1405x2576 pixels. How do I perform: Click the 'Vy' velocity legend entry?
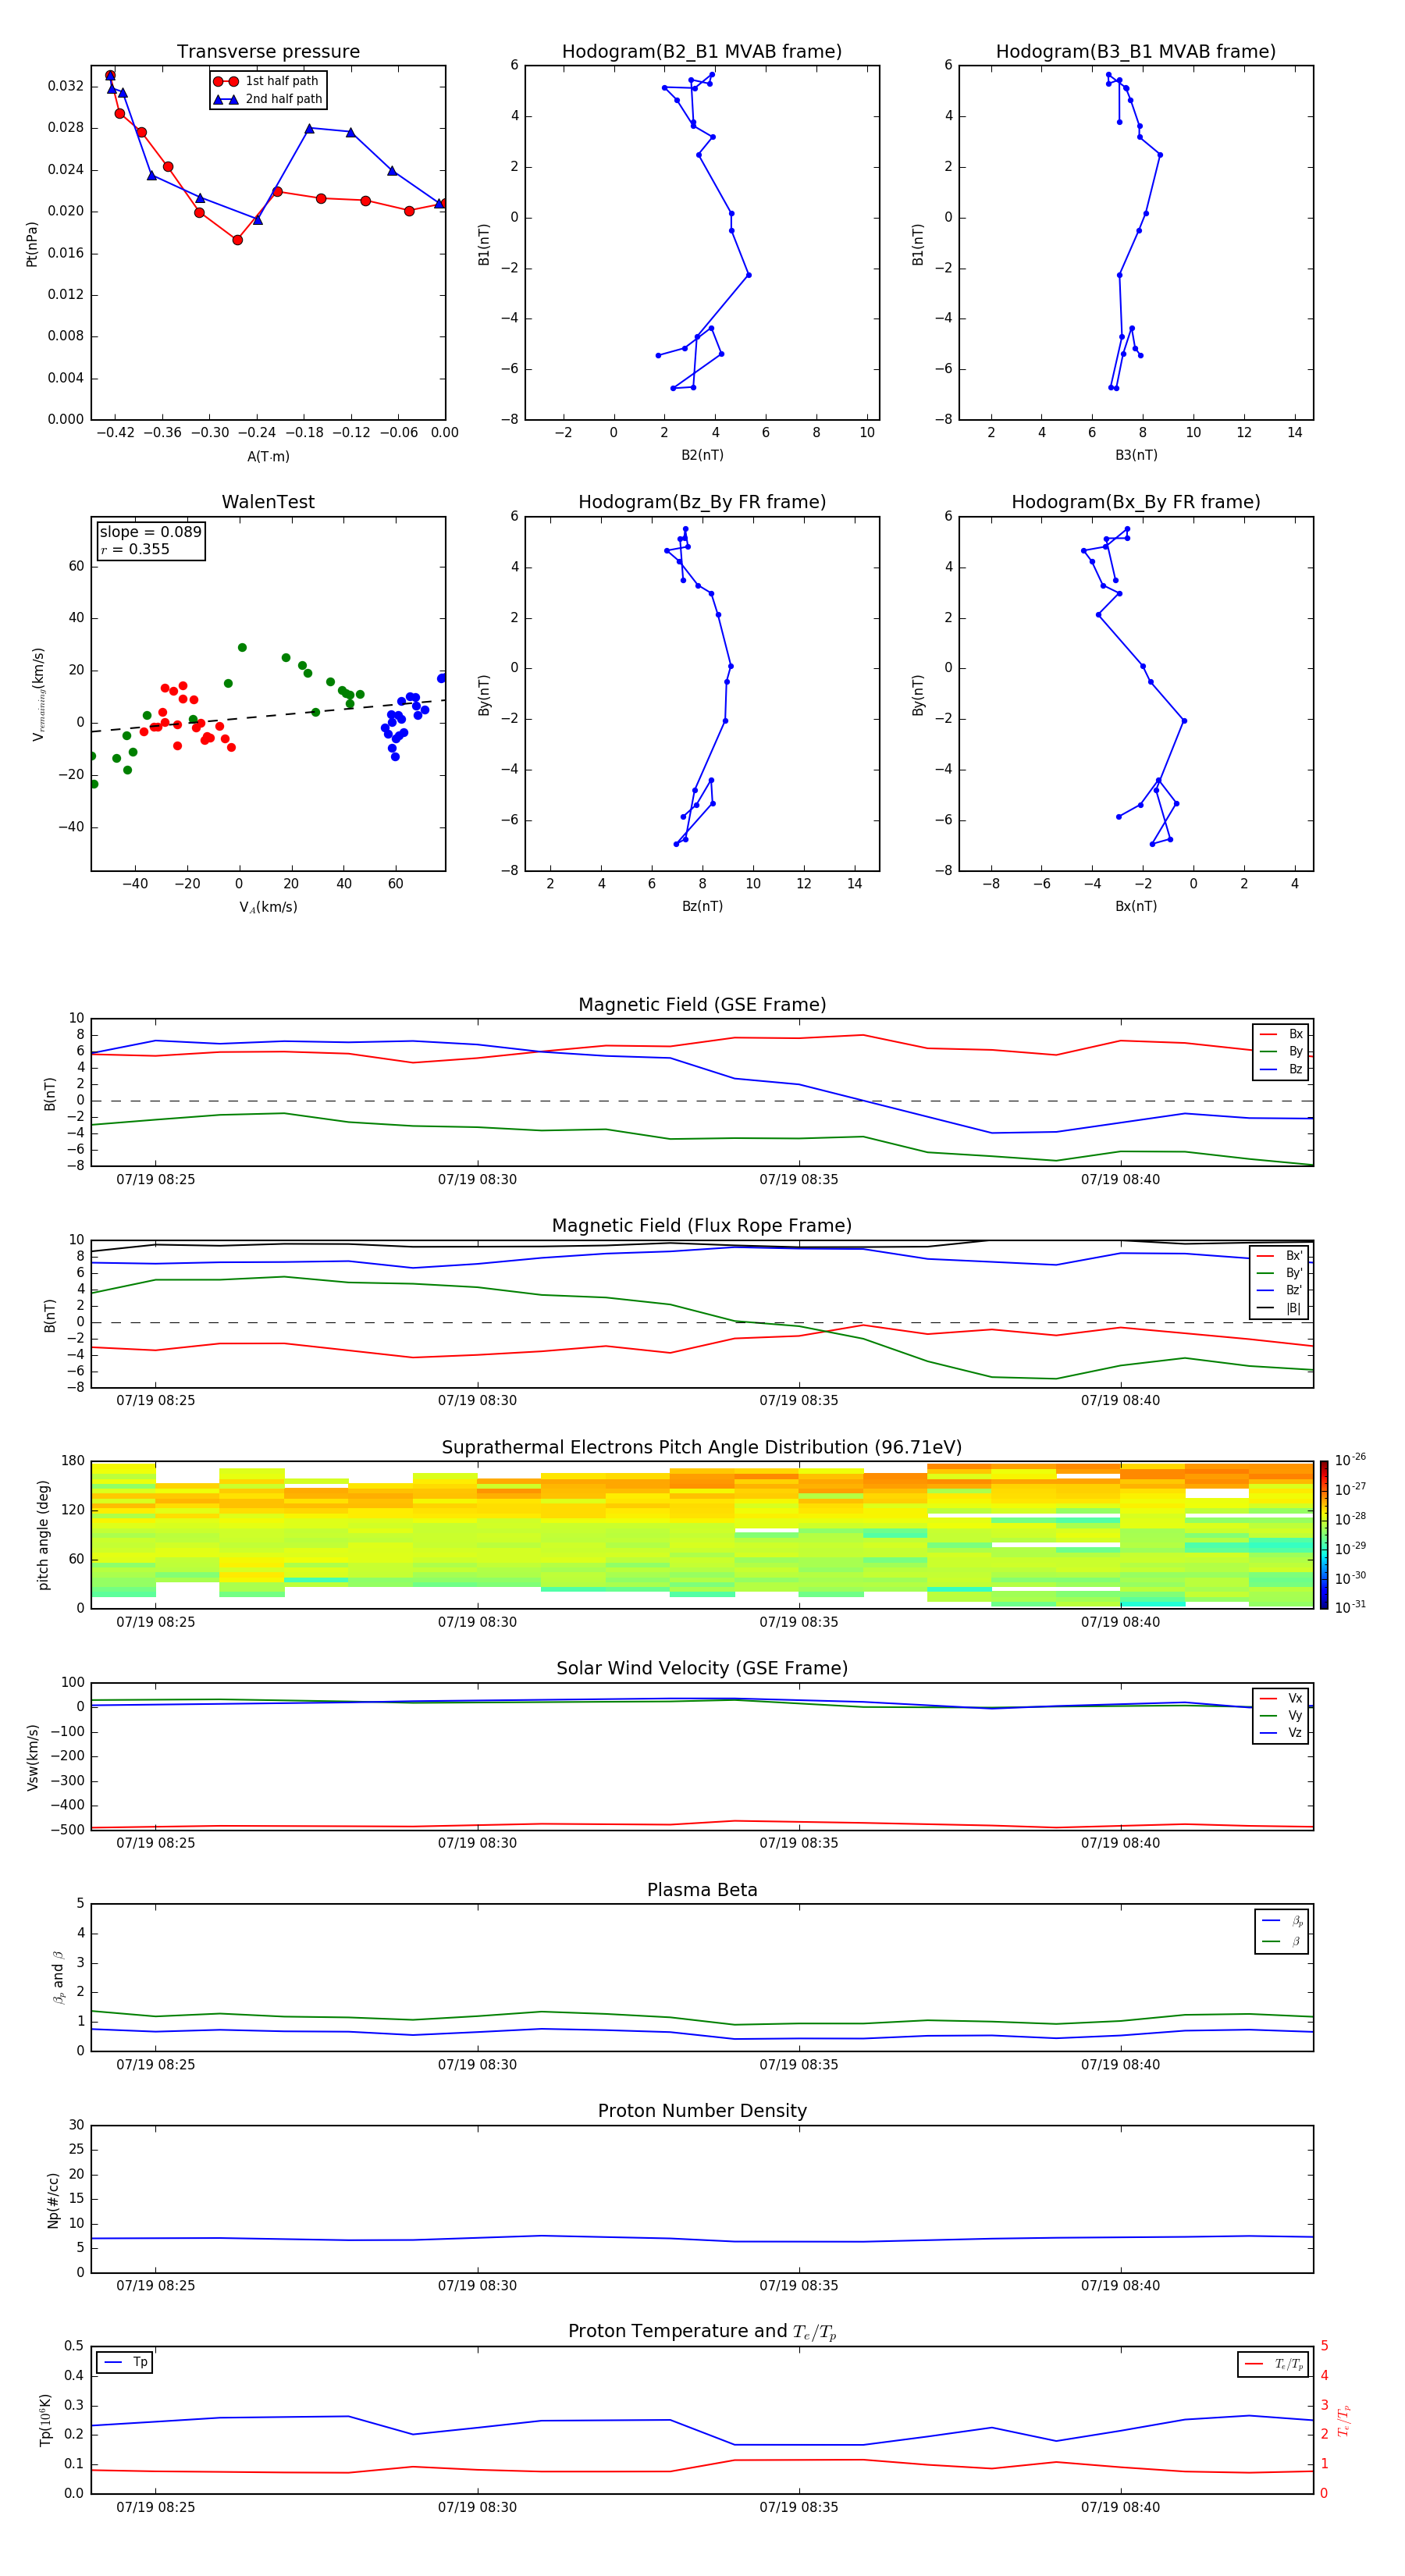pos(1281,1715)
